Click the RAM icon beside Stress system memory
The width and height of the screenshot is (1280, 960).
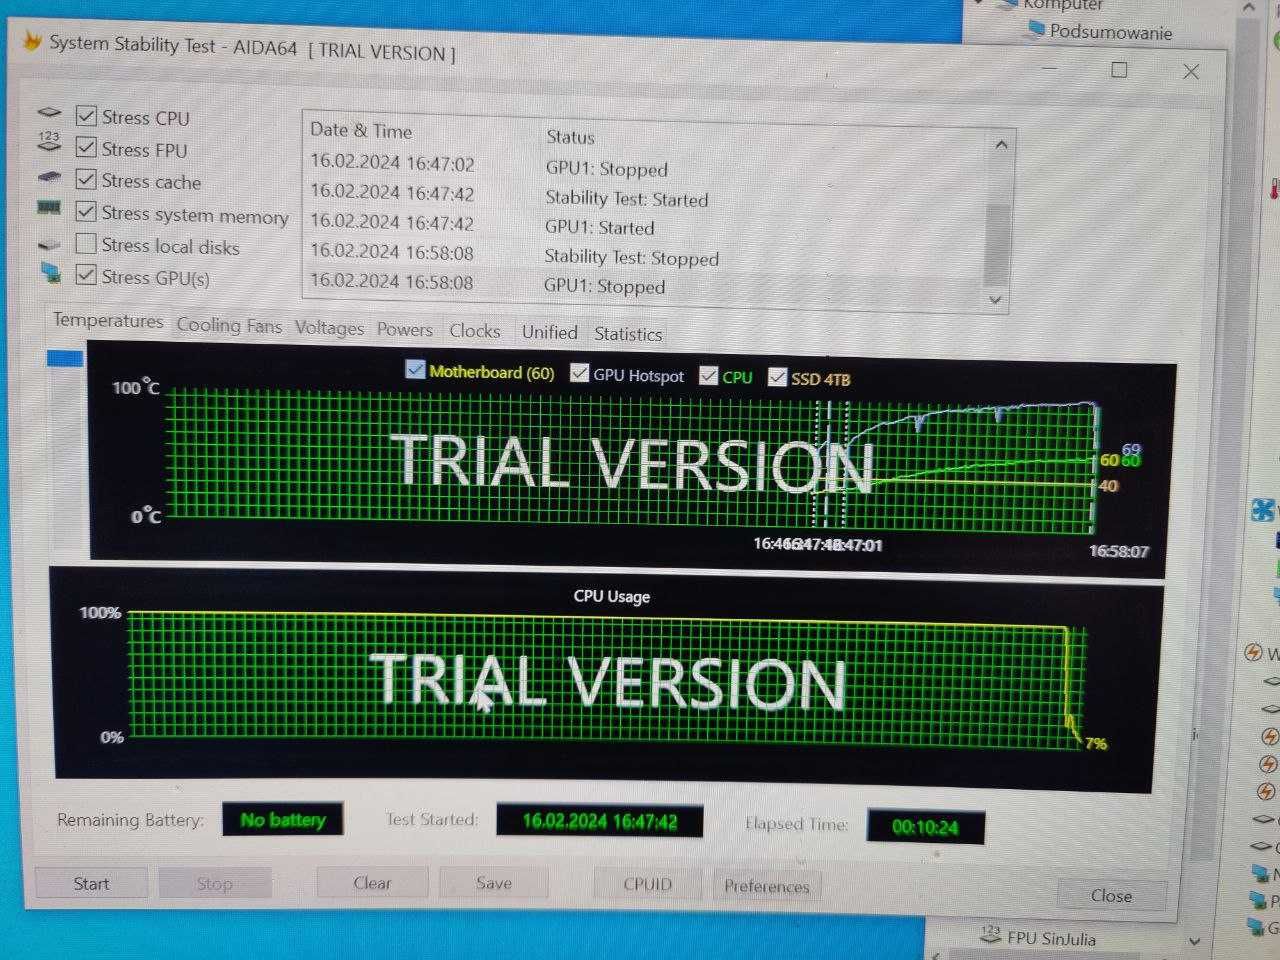[49, 208]
